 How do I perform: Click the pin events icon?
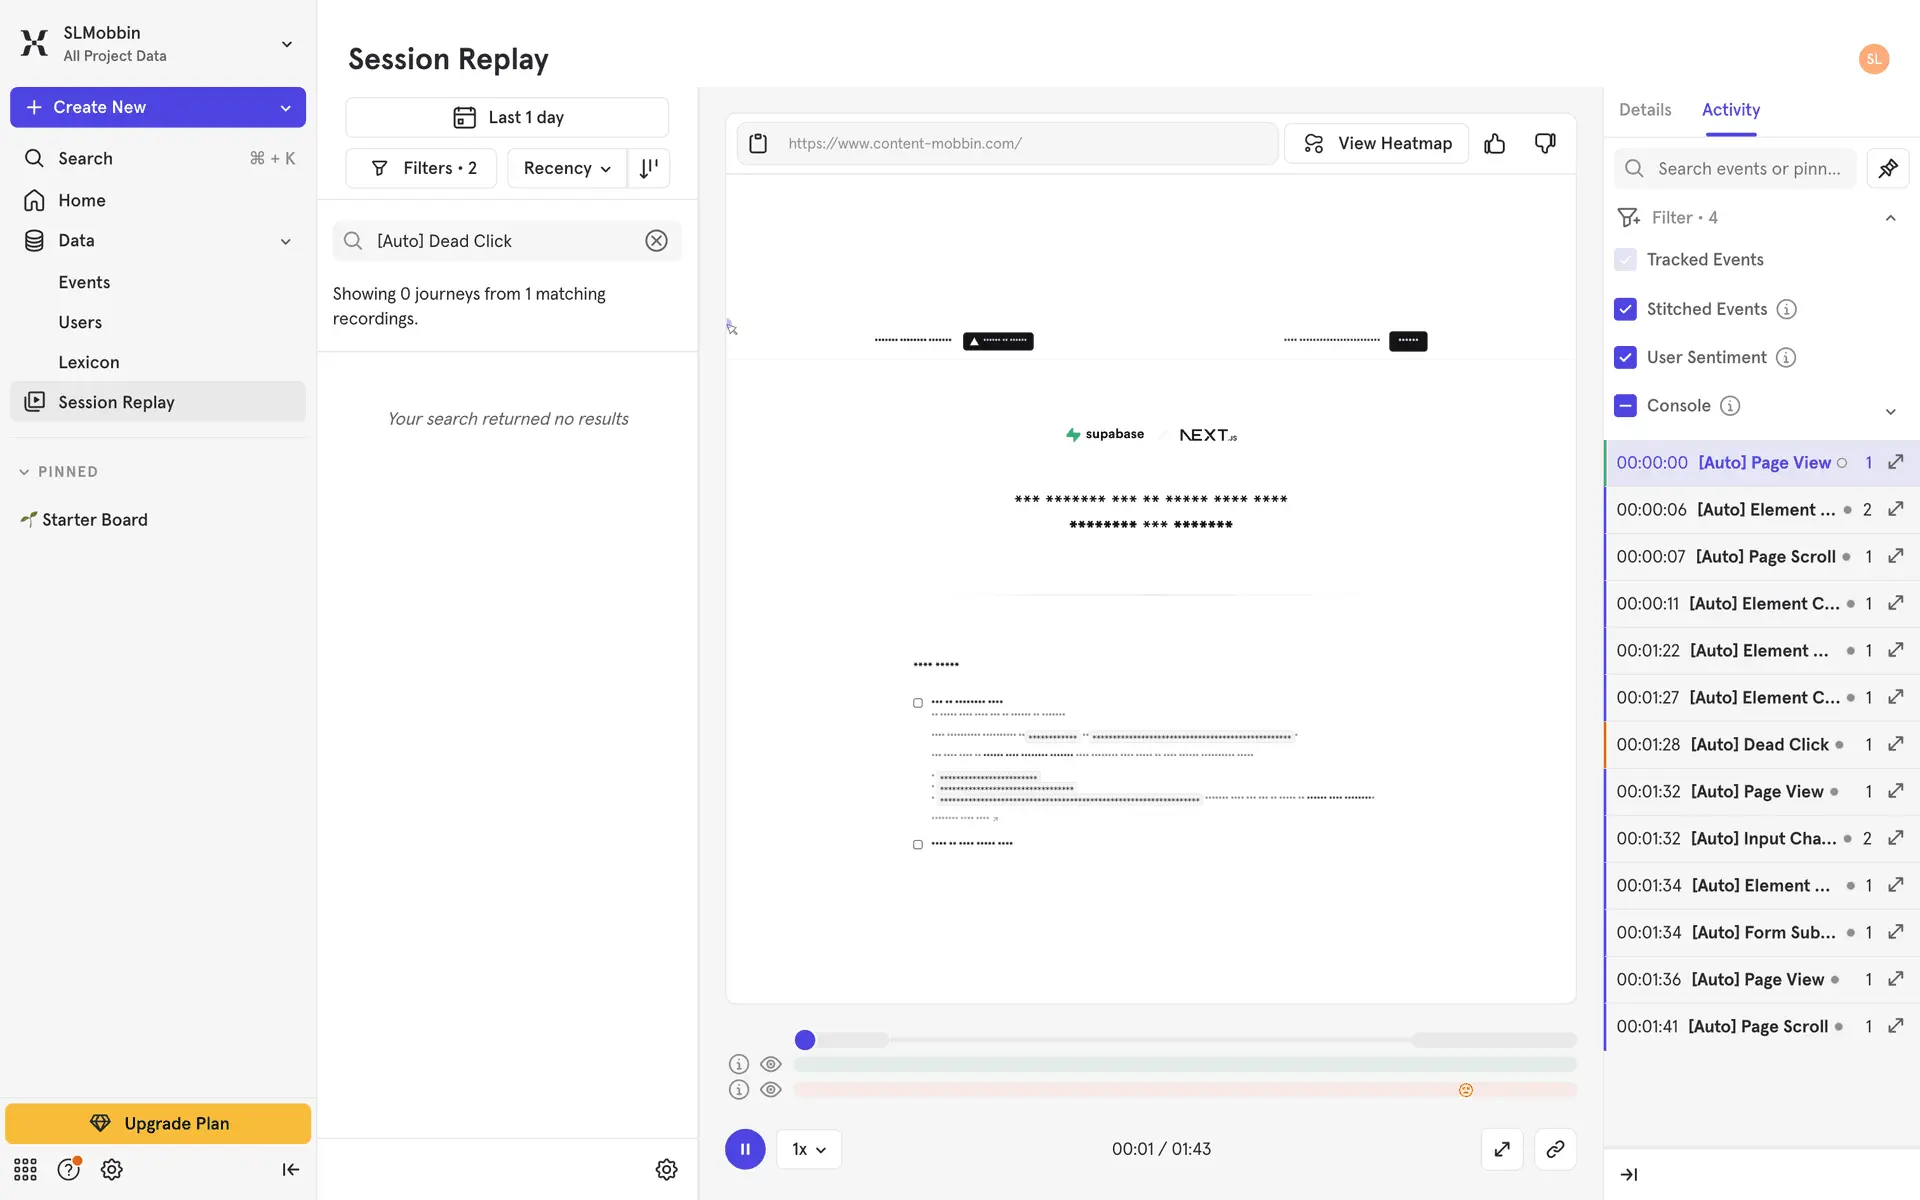click(1887, 168)
